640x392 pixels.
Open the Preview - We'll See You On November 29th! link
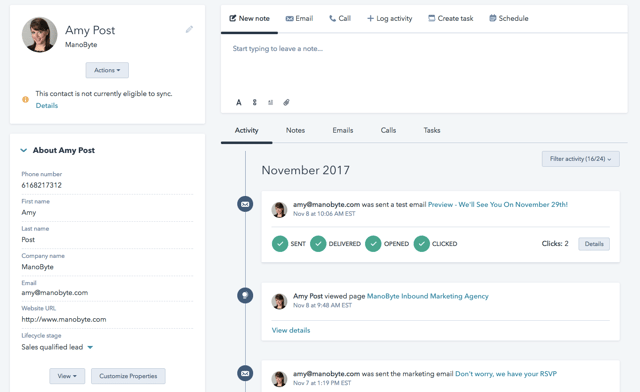pos(498,204)
